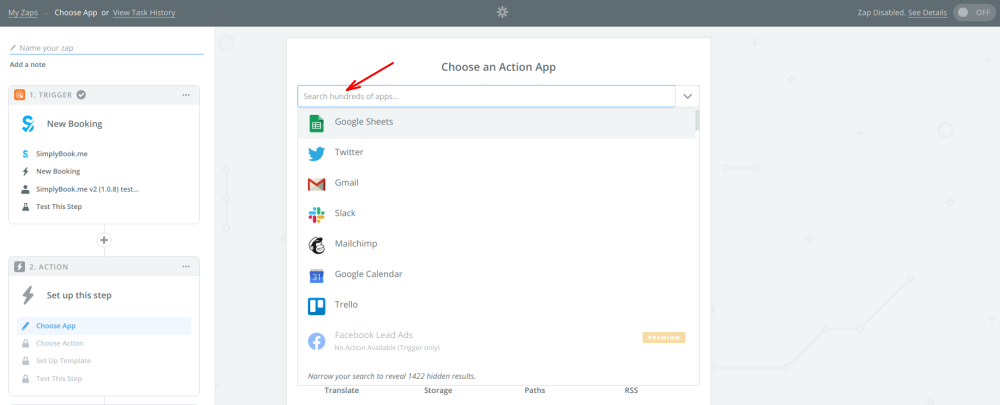
Task: Pick the Google Calendar icon
Action: [316, 275]
